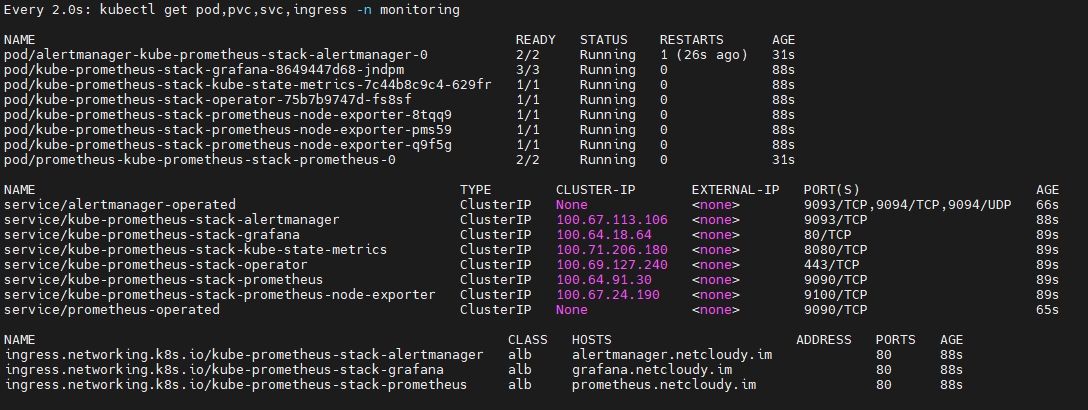The image size is (1088, 410).
Task: Click the 3/3 ready value of grafana pod
Action: tap(527, 70)
